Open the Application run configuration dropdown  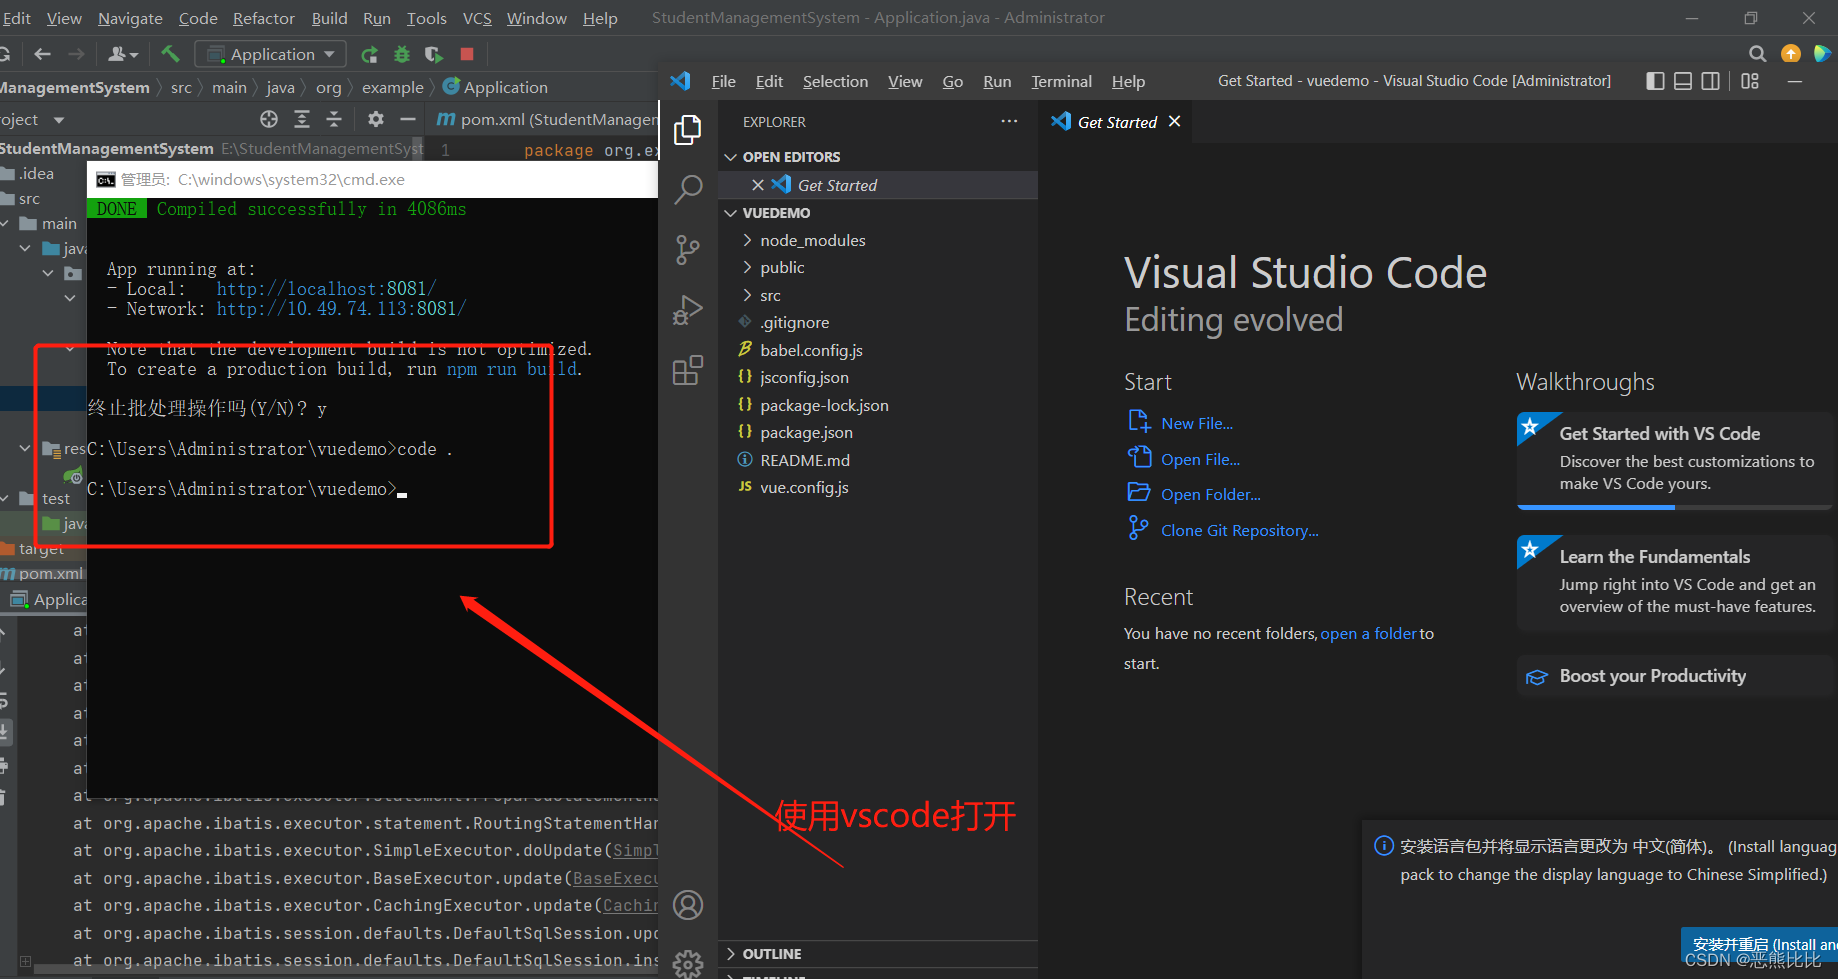point(271,54)
